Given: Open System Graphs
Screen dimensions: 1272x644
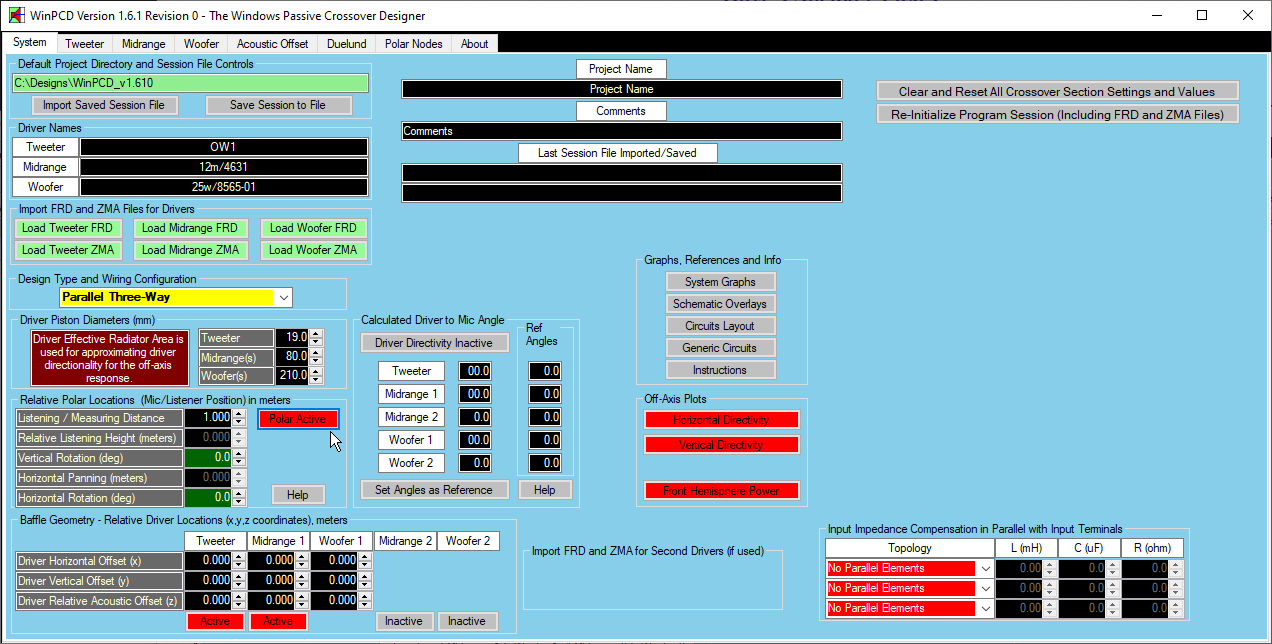Looking at the screenshot, I should pos(720,282).
